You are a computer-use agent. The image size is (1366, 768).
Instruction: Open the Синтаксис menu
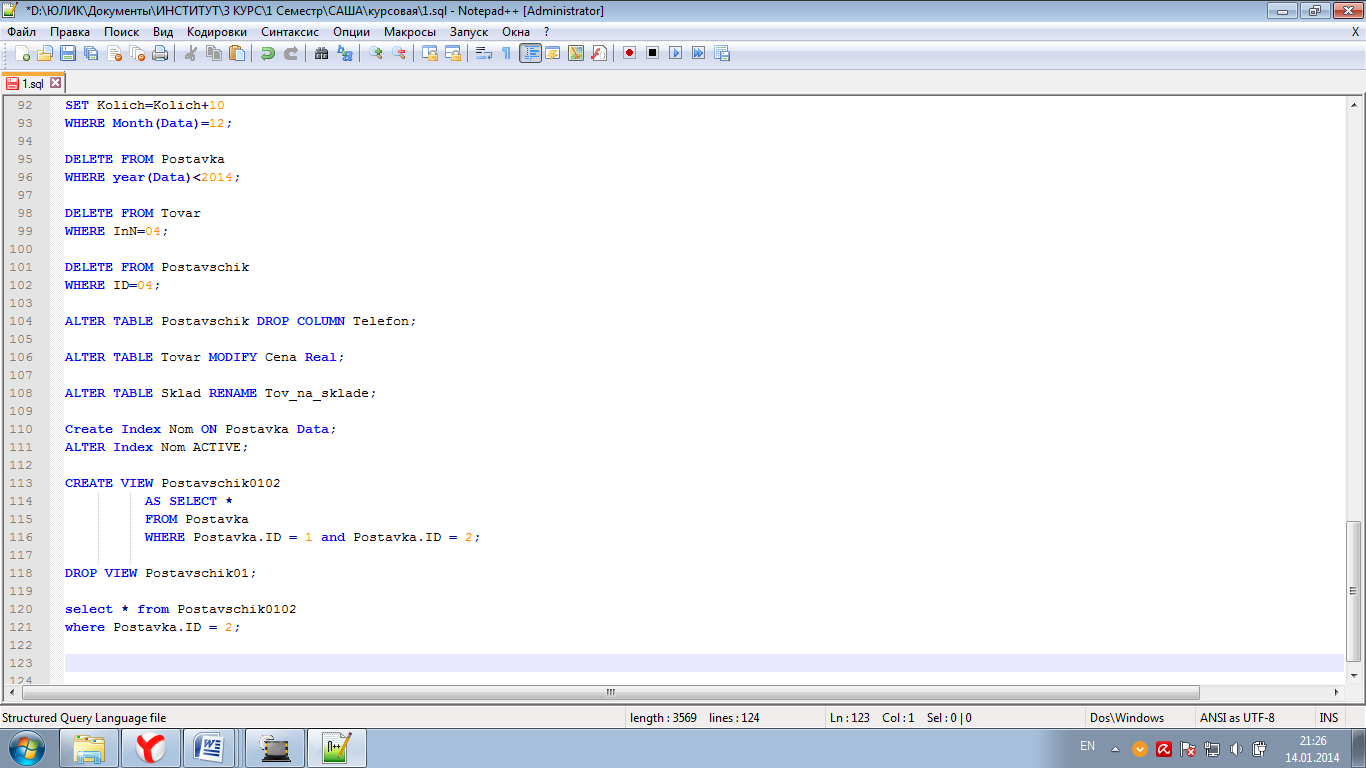tap(289, 31)
